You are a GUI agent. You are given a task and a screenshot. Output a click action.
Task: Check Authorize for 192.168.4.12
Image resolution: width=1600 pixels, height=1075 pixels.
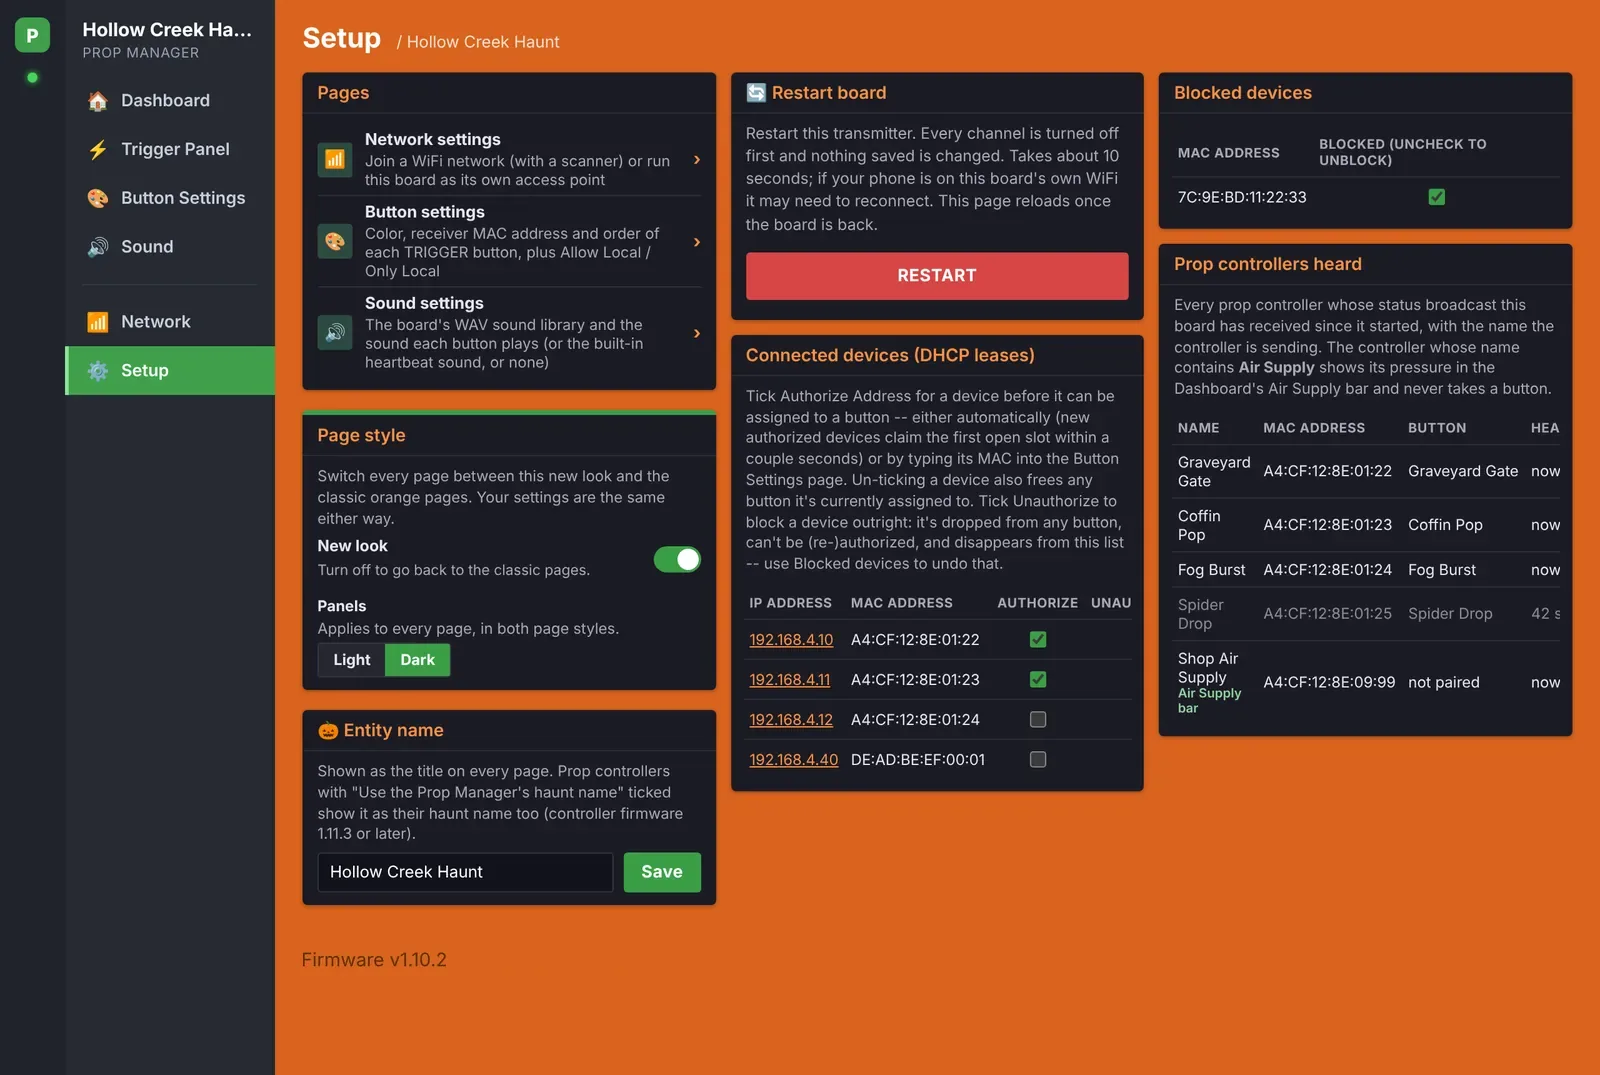coord(1038,720)
